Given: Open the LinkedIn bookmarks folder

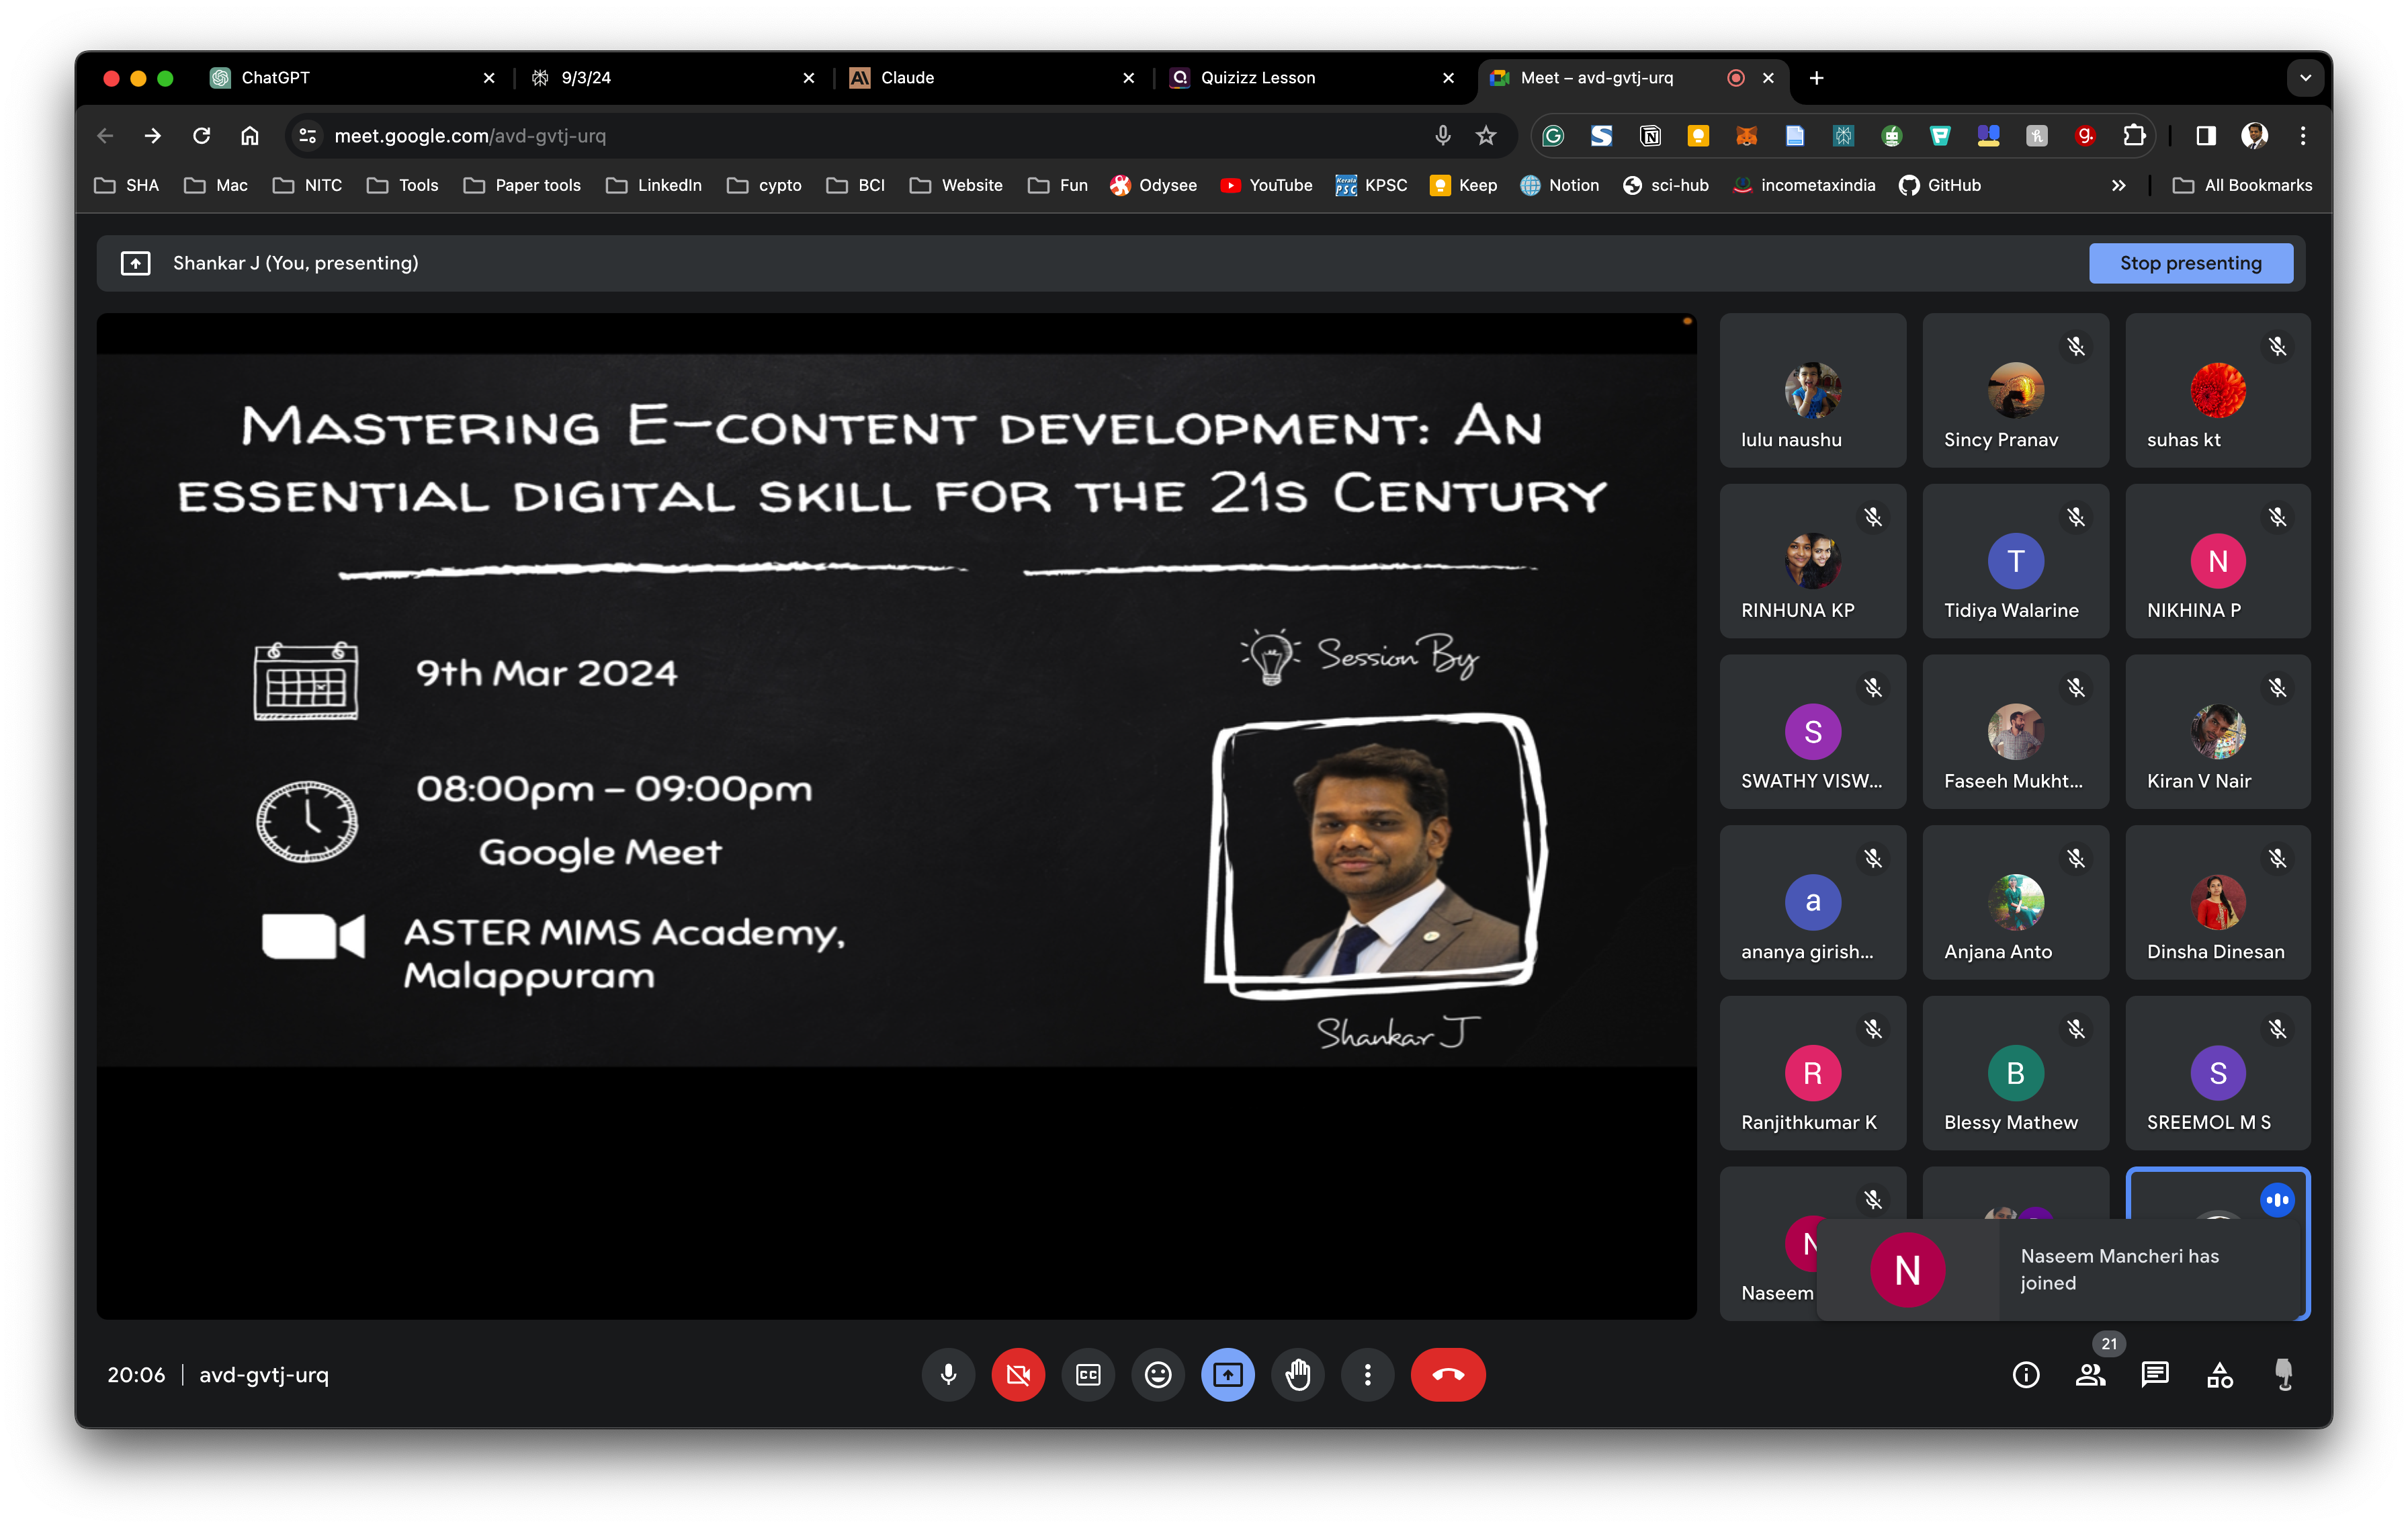Looking at the screenshot, I should coord(655,185).
